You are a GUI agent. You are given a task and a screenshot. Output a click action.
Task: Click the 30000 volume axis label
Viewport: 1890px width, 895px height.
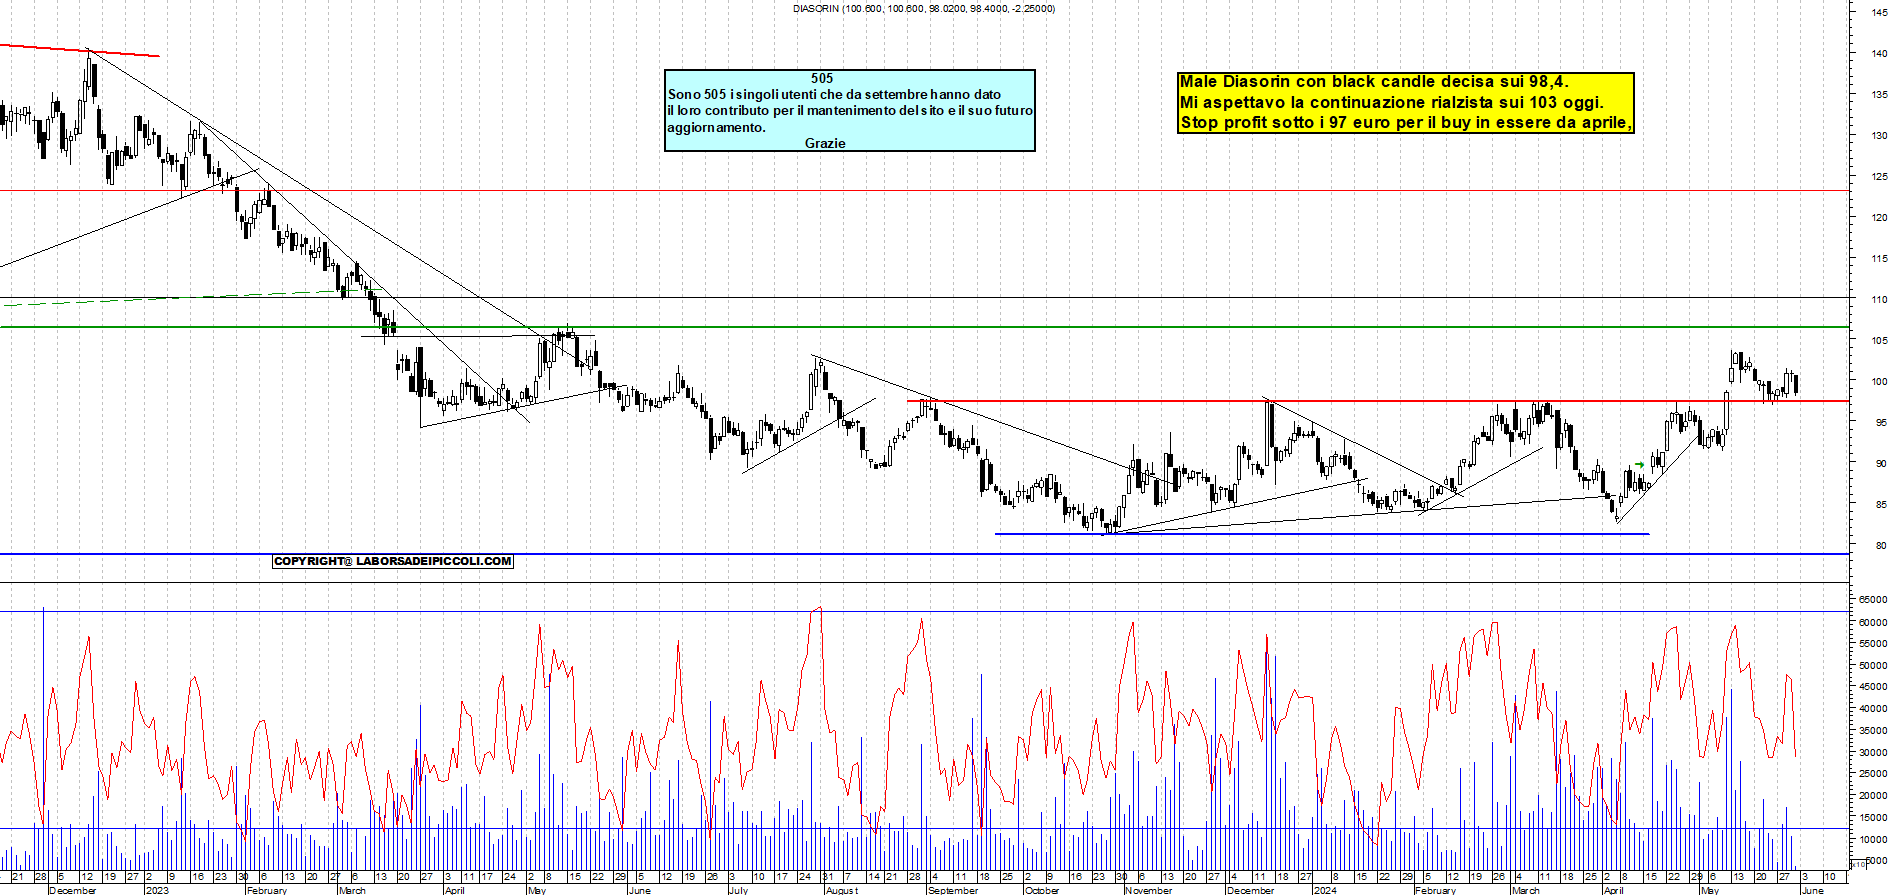pyautogui.click(x=1873, y=752)
